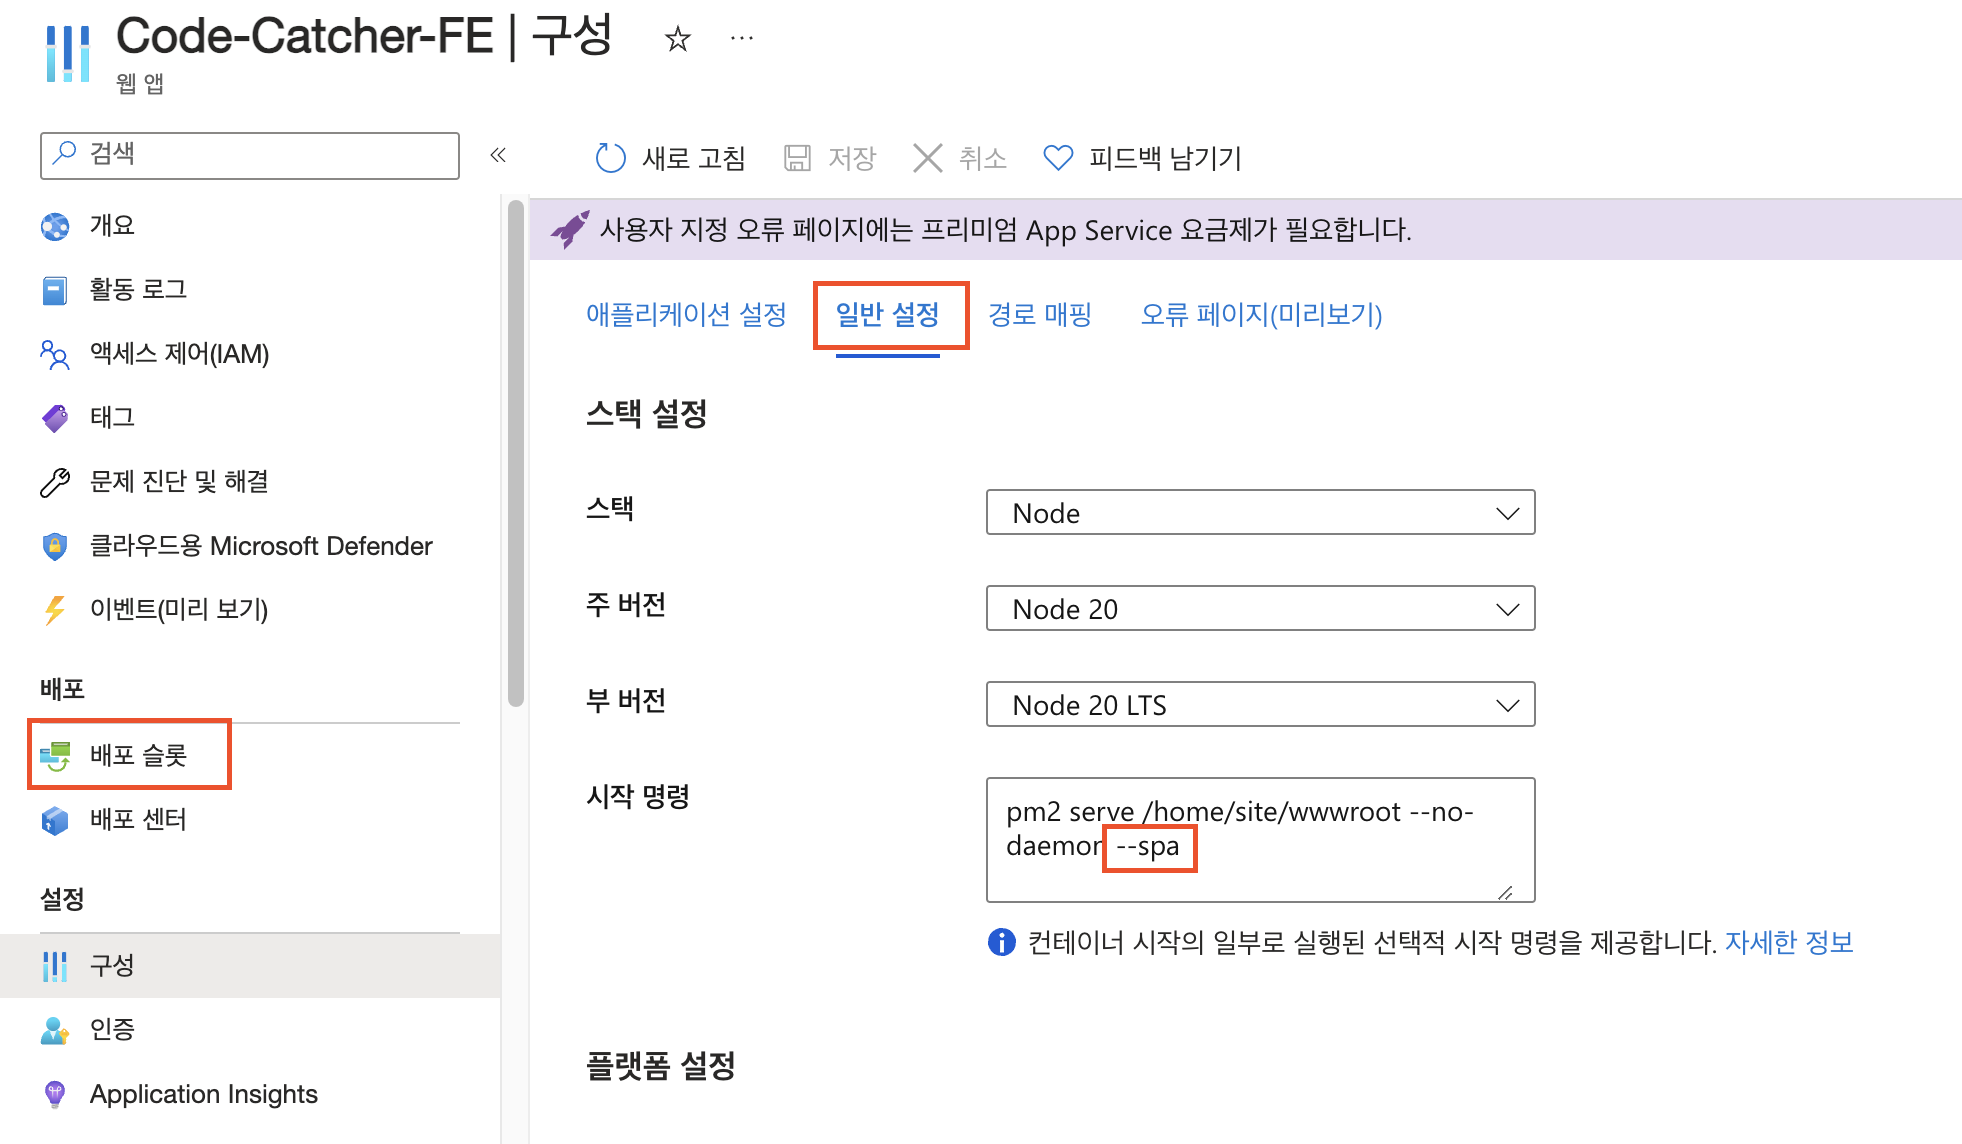Click the refresh circular arrow icon
Screen dimensions: 1962x1144
pyautogui.click(x=610, y=158)
